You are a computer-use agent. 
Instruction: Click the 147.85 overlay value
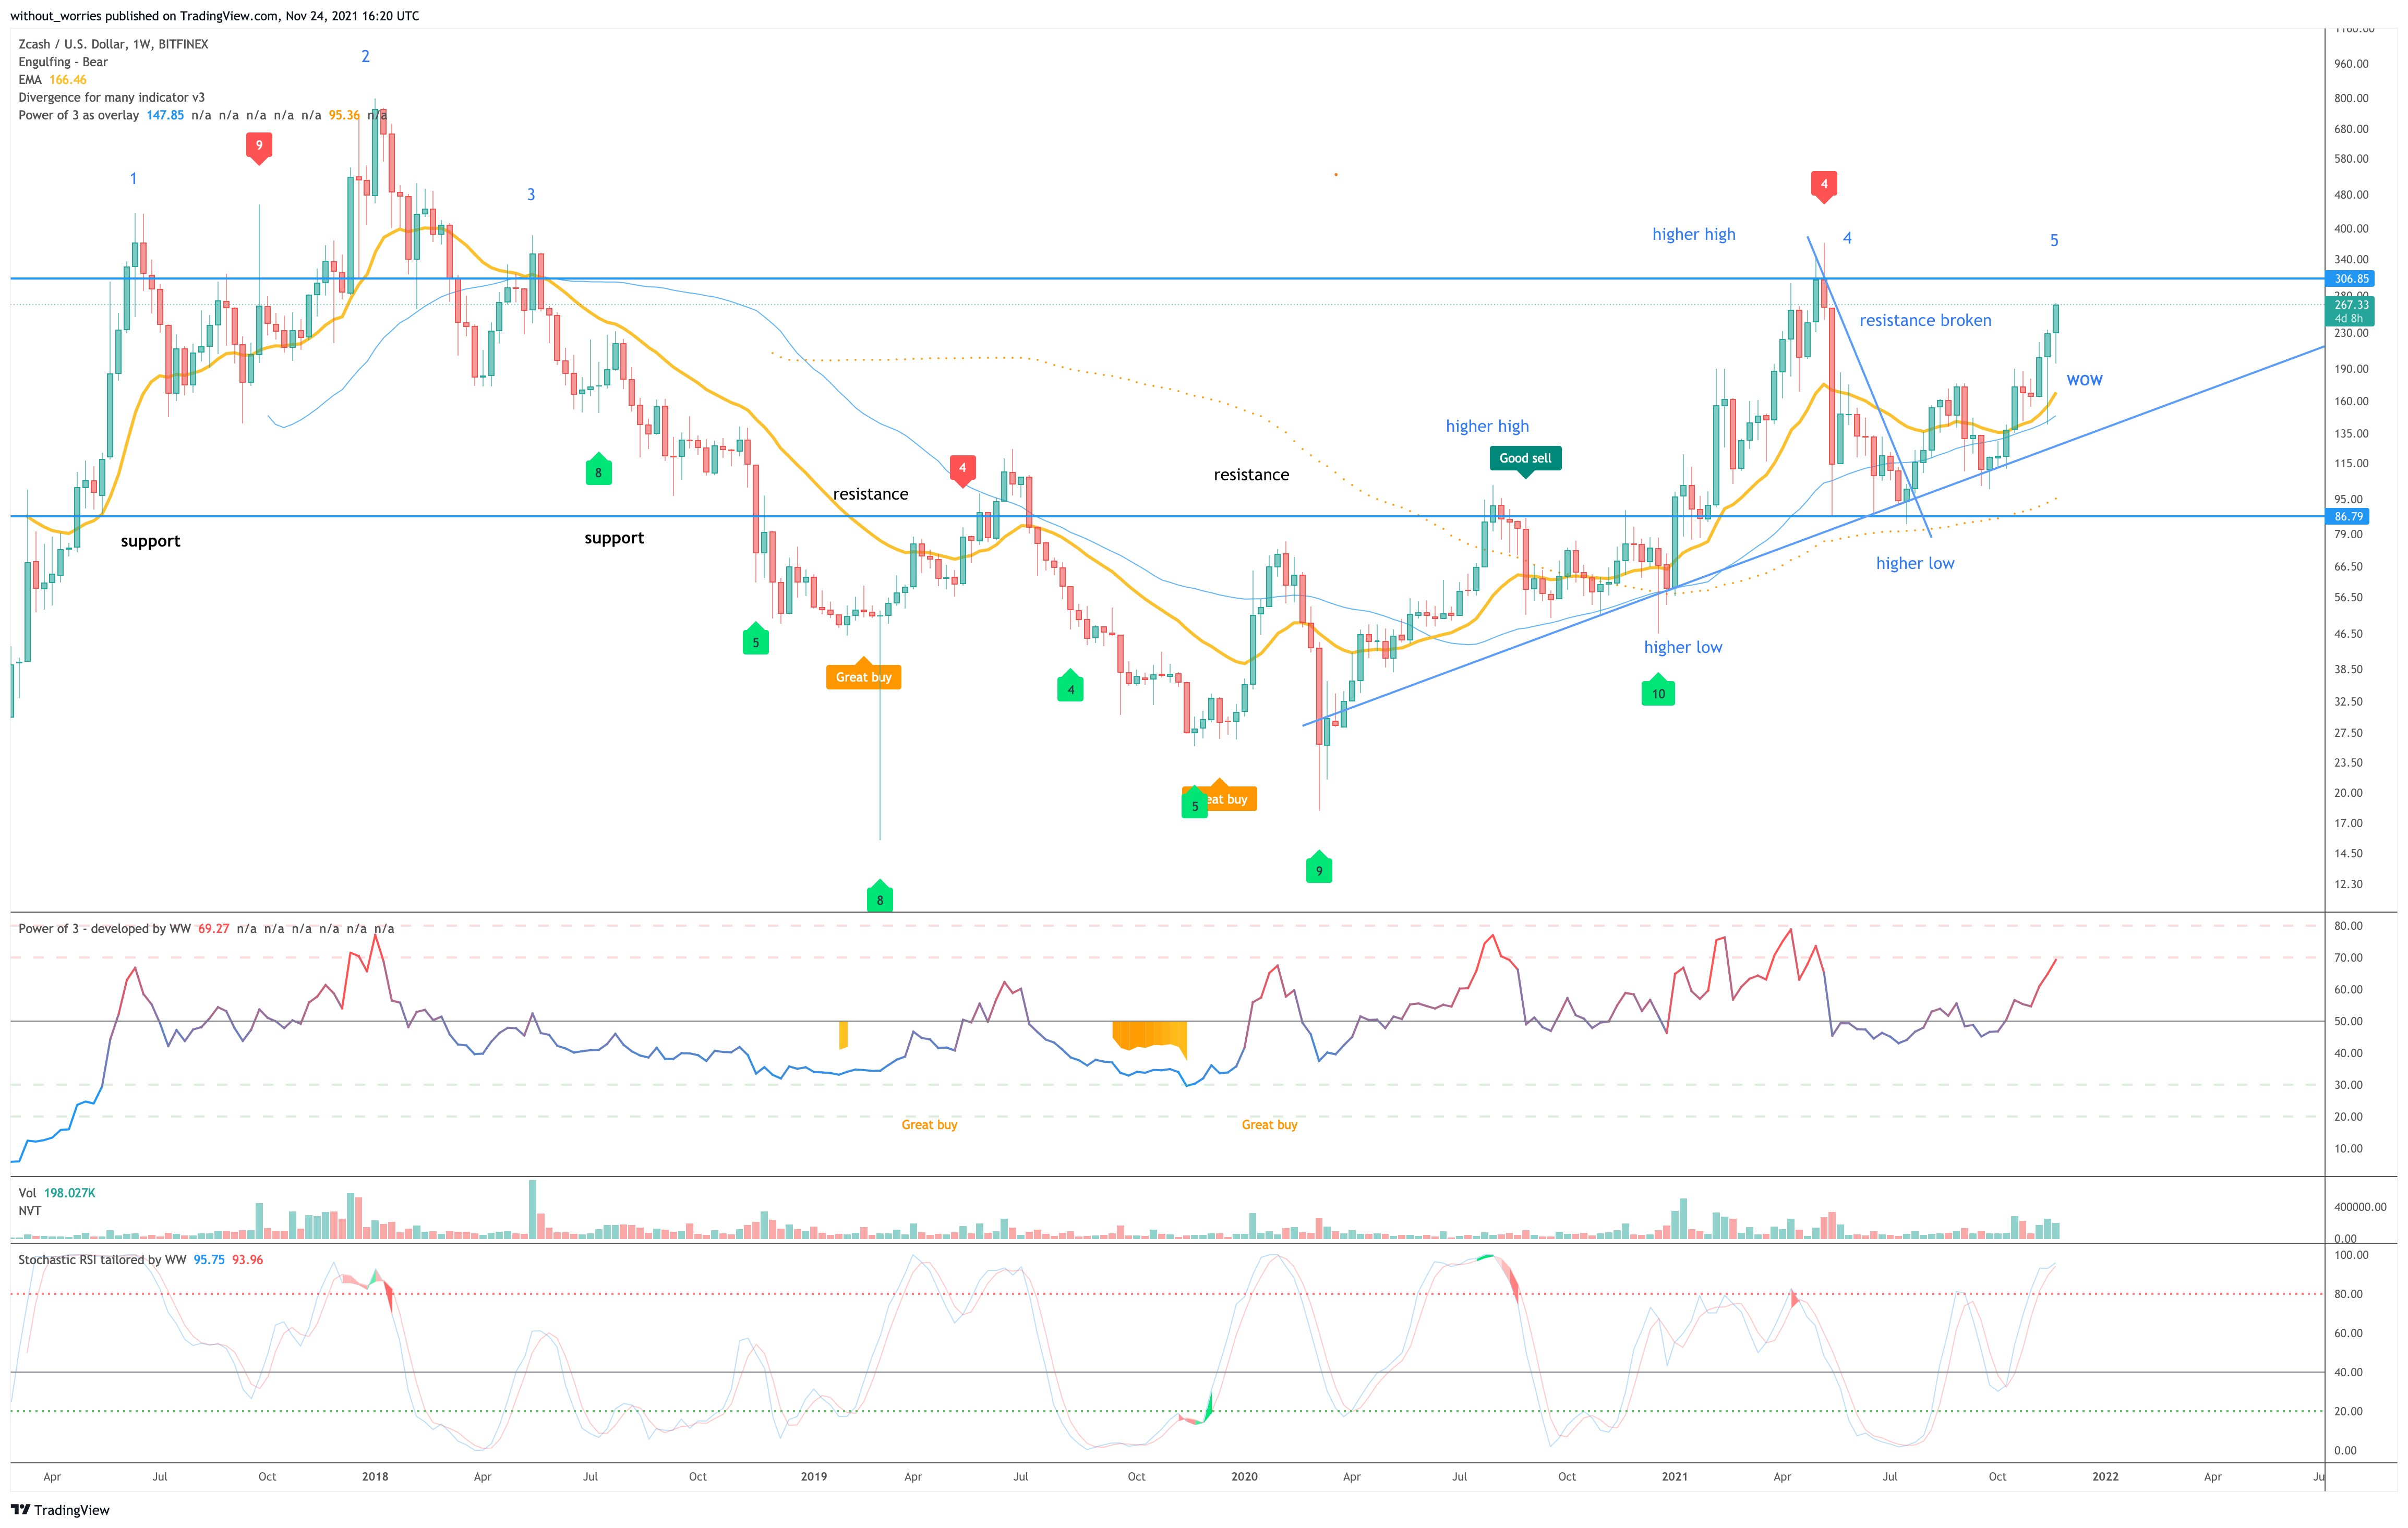pos(165,116)
